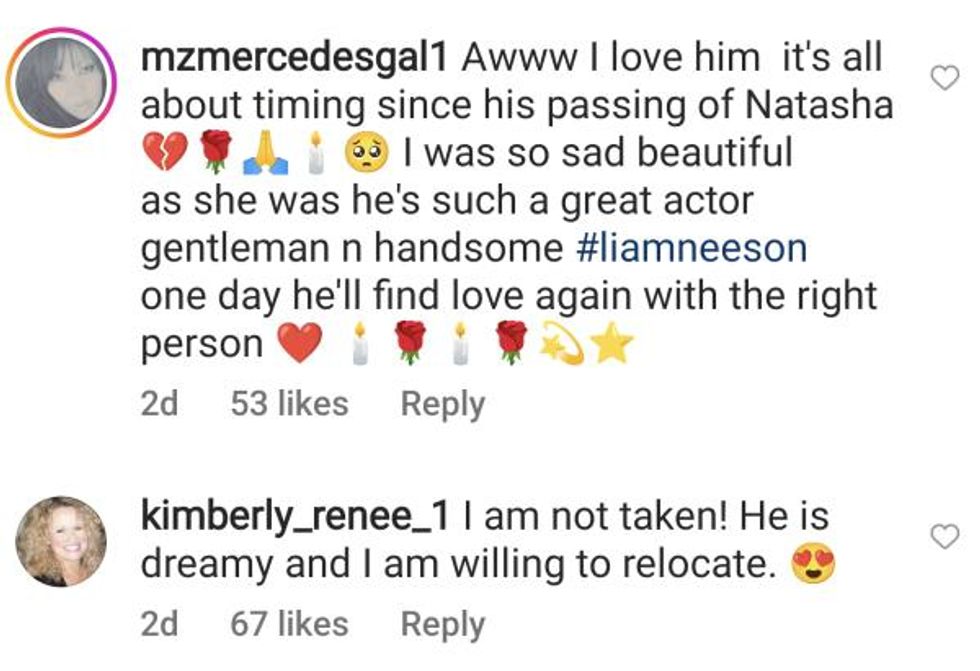Like kimberly_renee_1's comment with the heart icon

pos(944,537)
